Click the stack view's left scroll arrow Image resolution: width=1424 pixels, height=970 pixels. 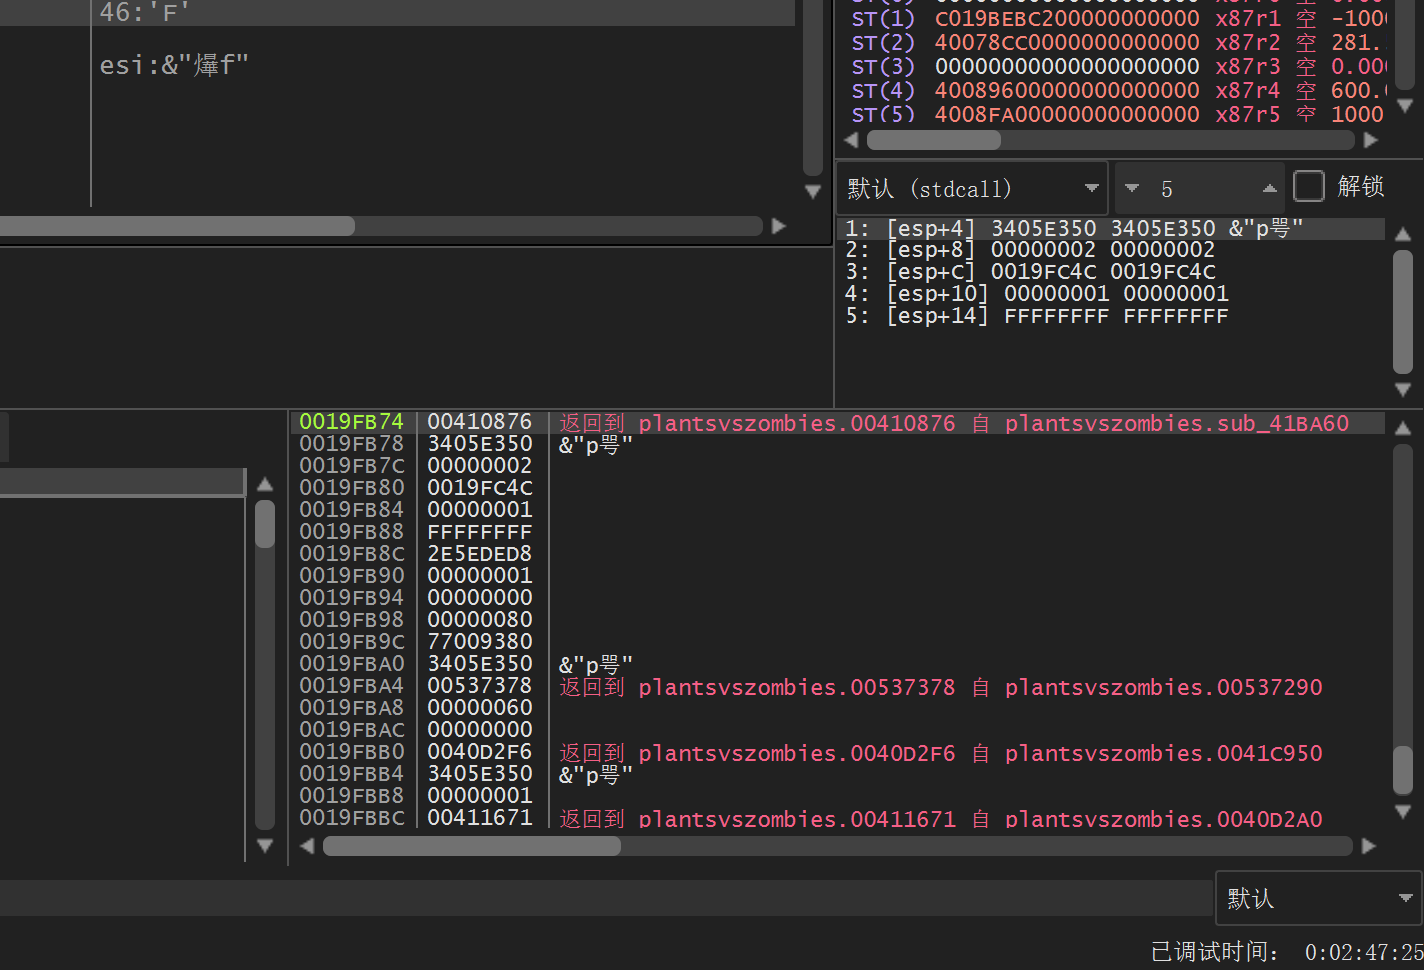[x=307, y=846]
